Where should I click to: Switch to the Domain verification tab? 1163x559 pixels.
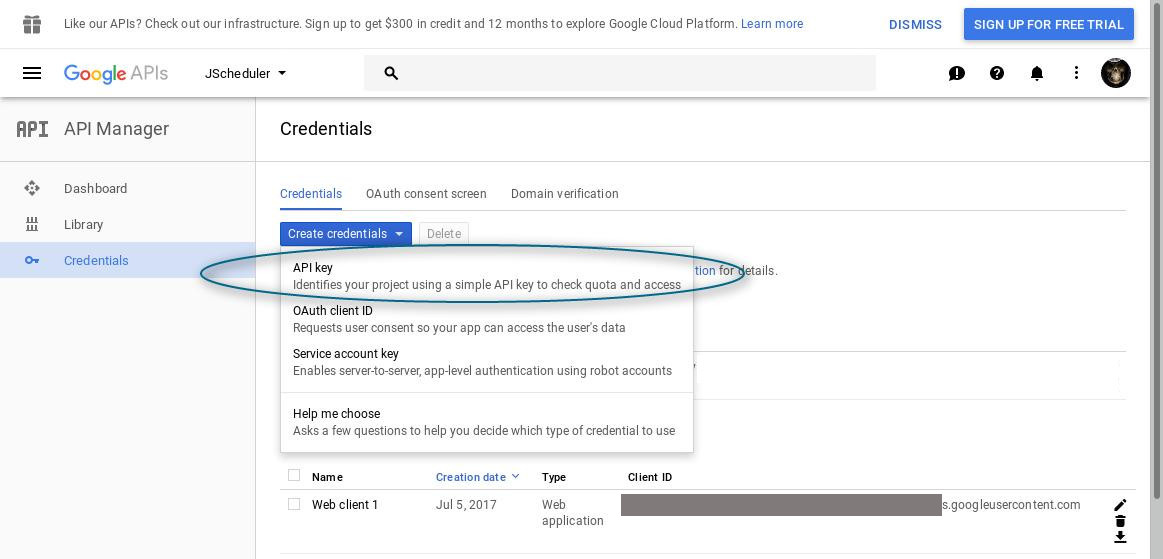click(x=564, y=194)
